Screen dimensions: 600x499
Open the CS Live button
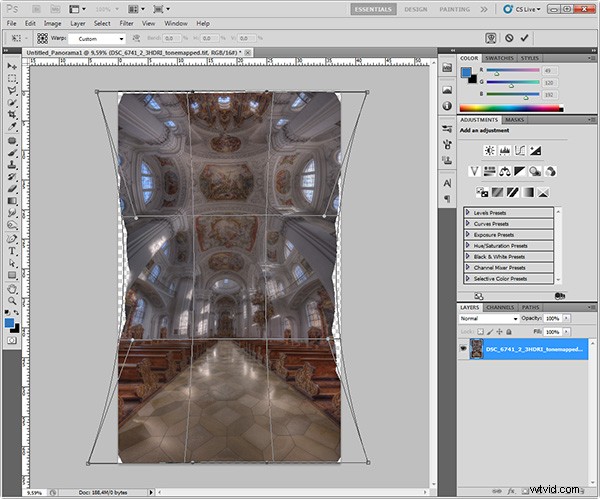(x=522, y=9)
